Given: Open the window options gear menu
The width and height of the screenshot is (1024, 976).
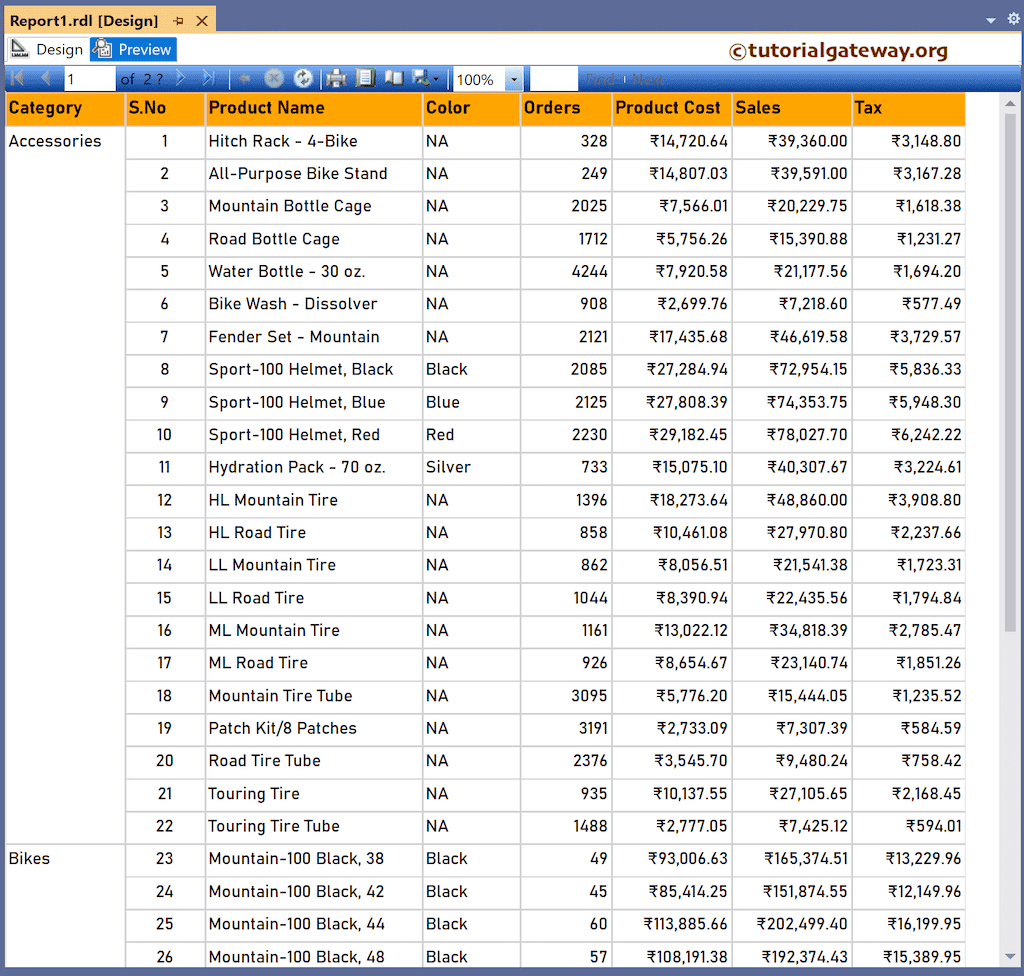Looking at the screenshot, I should click(1014, 18).
